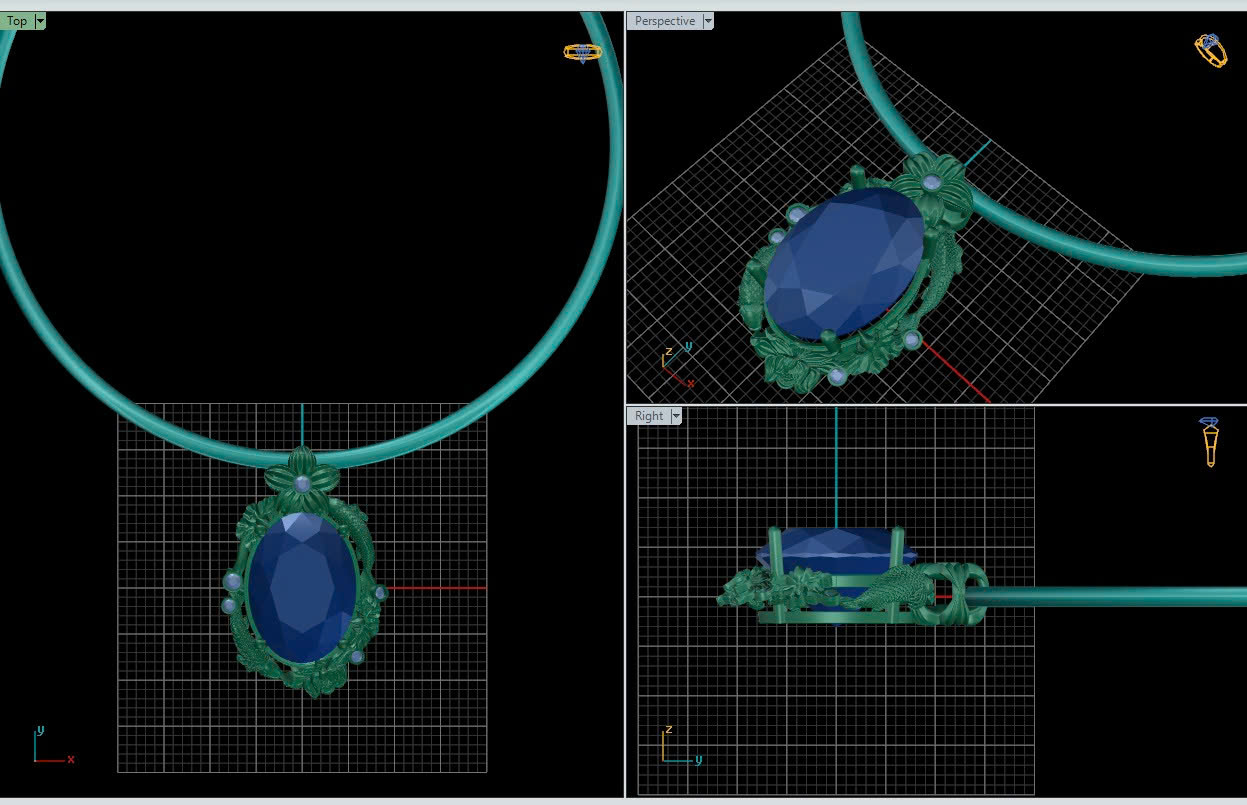This screenshot has height=805, width=1247.
Task: Open the Perspective viewport dropdown arrow
Action: pos(708,21)
